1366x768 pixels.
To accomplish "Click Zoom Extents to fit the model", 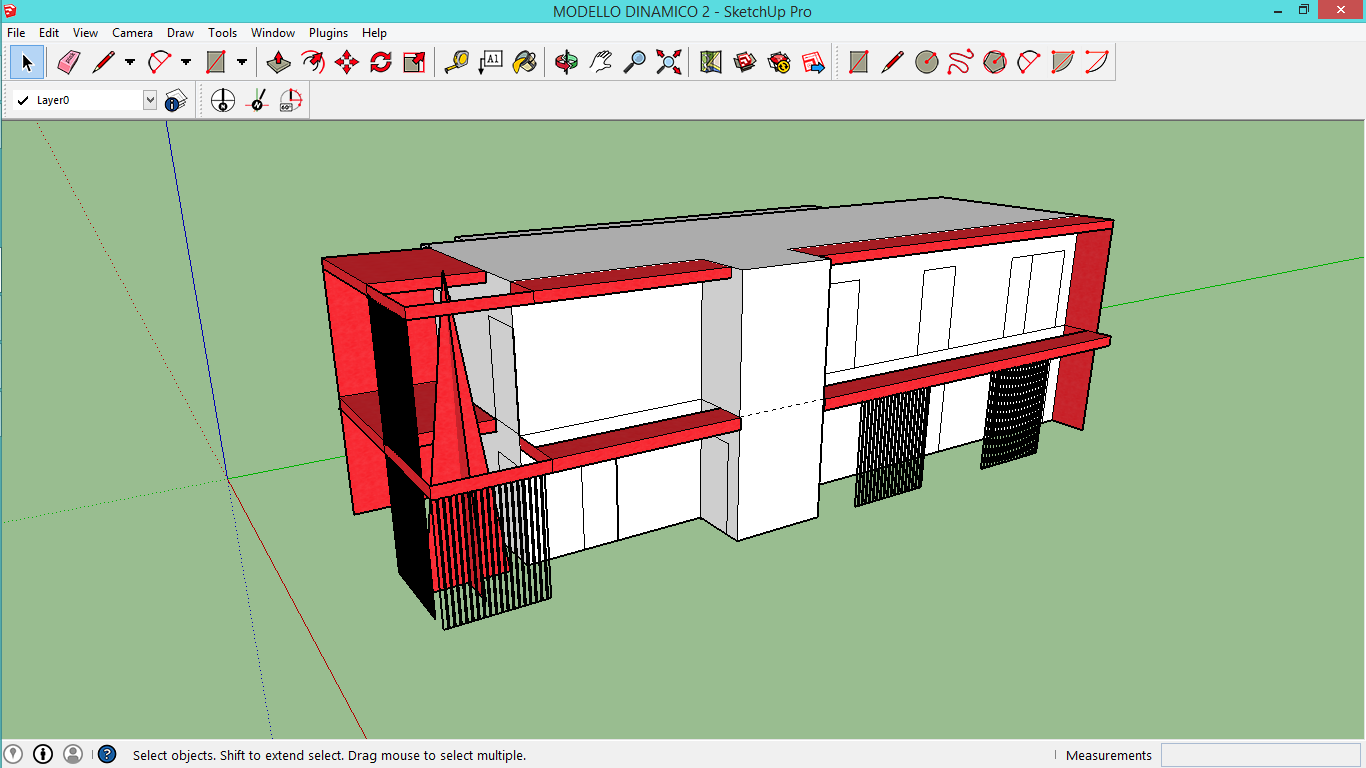I will pos(668,61).
